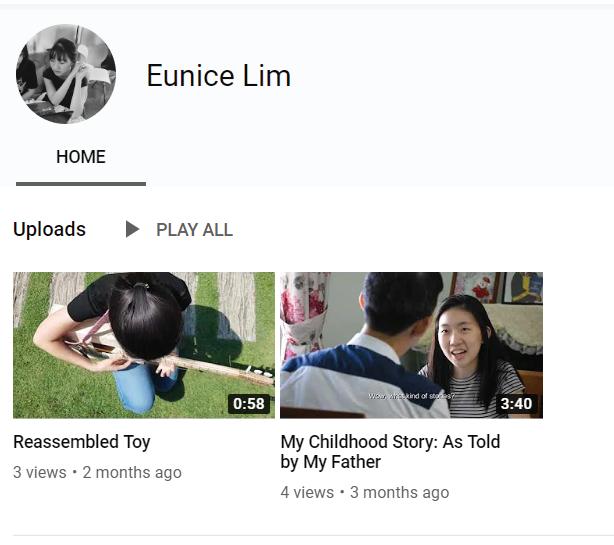Open the Reassembled Toy video thumbnail
The height and width of the screenshot is (545, 614).
click(x=144, y=345)
